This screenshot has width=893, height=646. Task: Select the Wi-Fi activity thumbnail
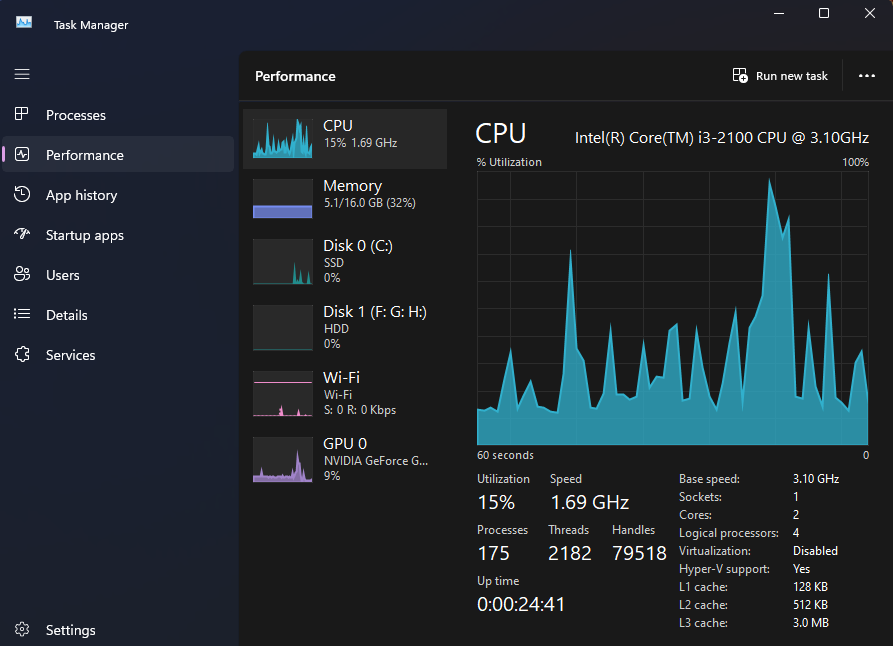(282, 394)
